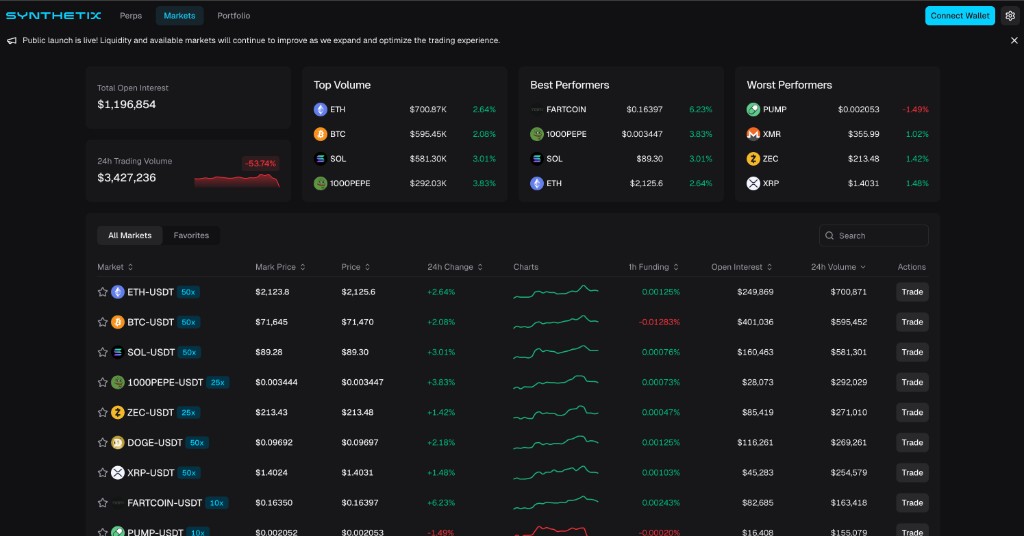This screenshot has width=1024, height=536.
Task: Favorite the DOGE-USDT market star
Action: point(103,442)
